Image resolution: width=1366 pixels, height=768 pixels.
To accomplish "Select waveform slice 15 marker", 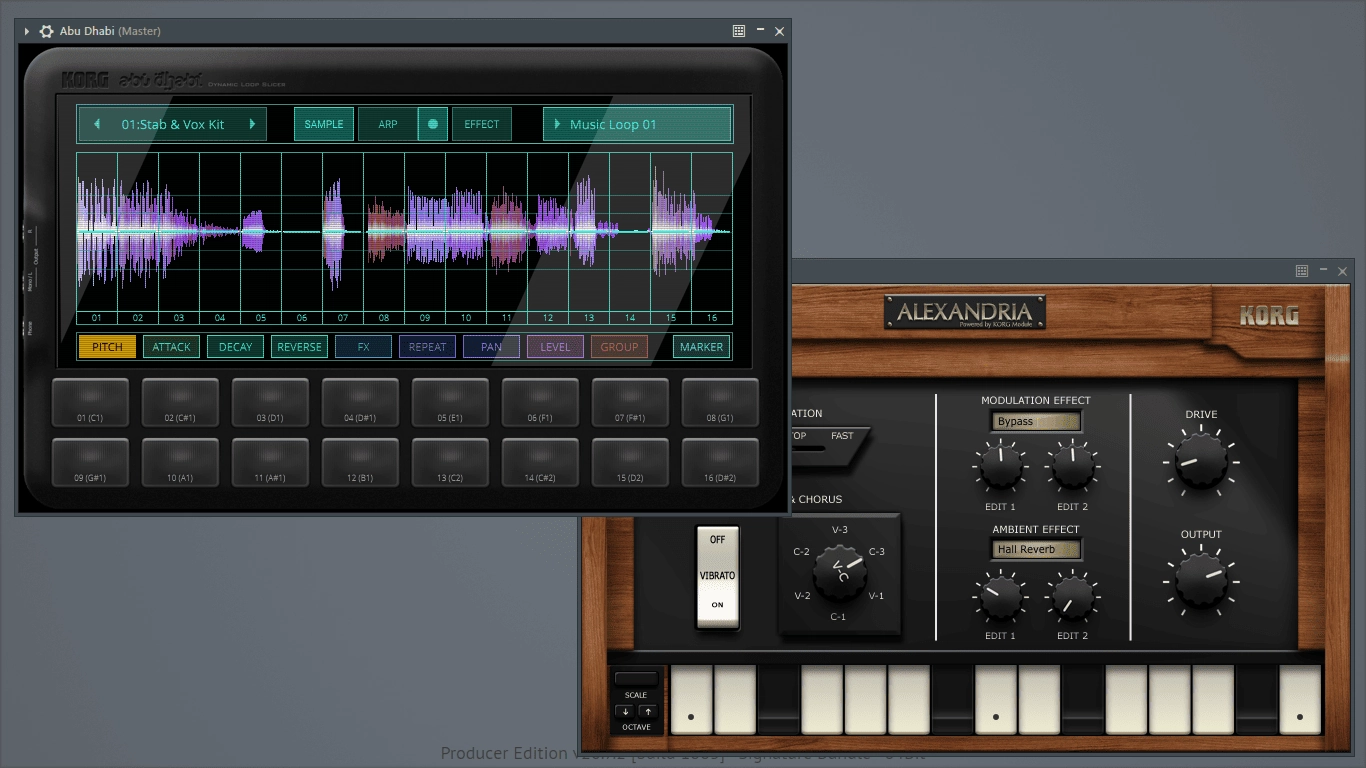I will point(671,318).
